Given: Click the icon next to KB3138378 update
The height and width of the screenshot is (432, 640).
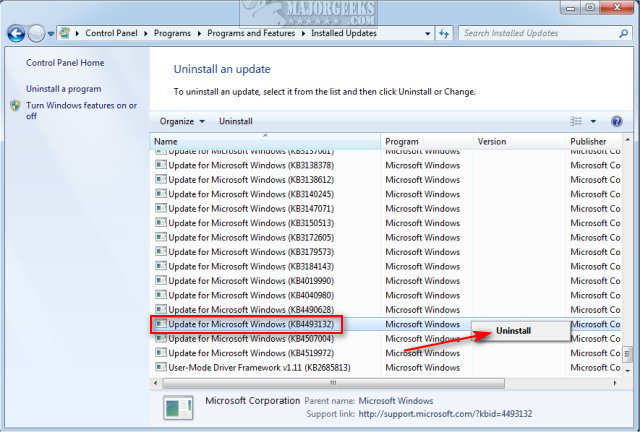Looking at the screenshot, I should pyautogui.click(x=161, y=165).
